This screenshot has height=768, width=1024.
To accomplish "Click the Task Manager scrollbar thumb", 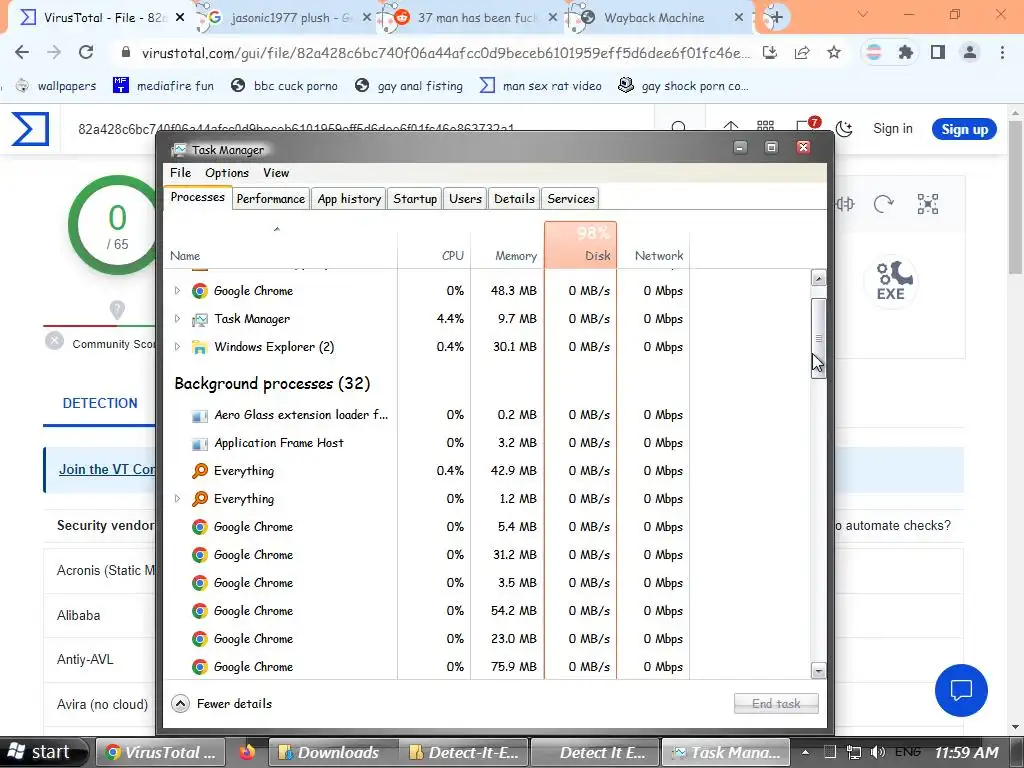I will (x=818, y=338).
